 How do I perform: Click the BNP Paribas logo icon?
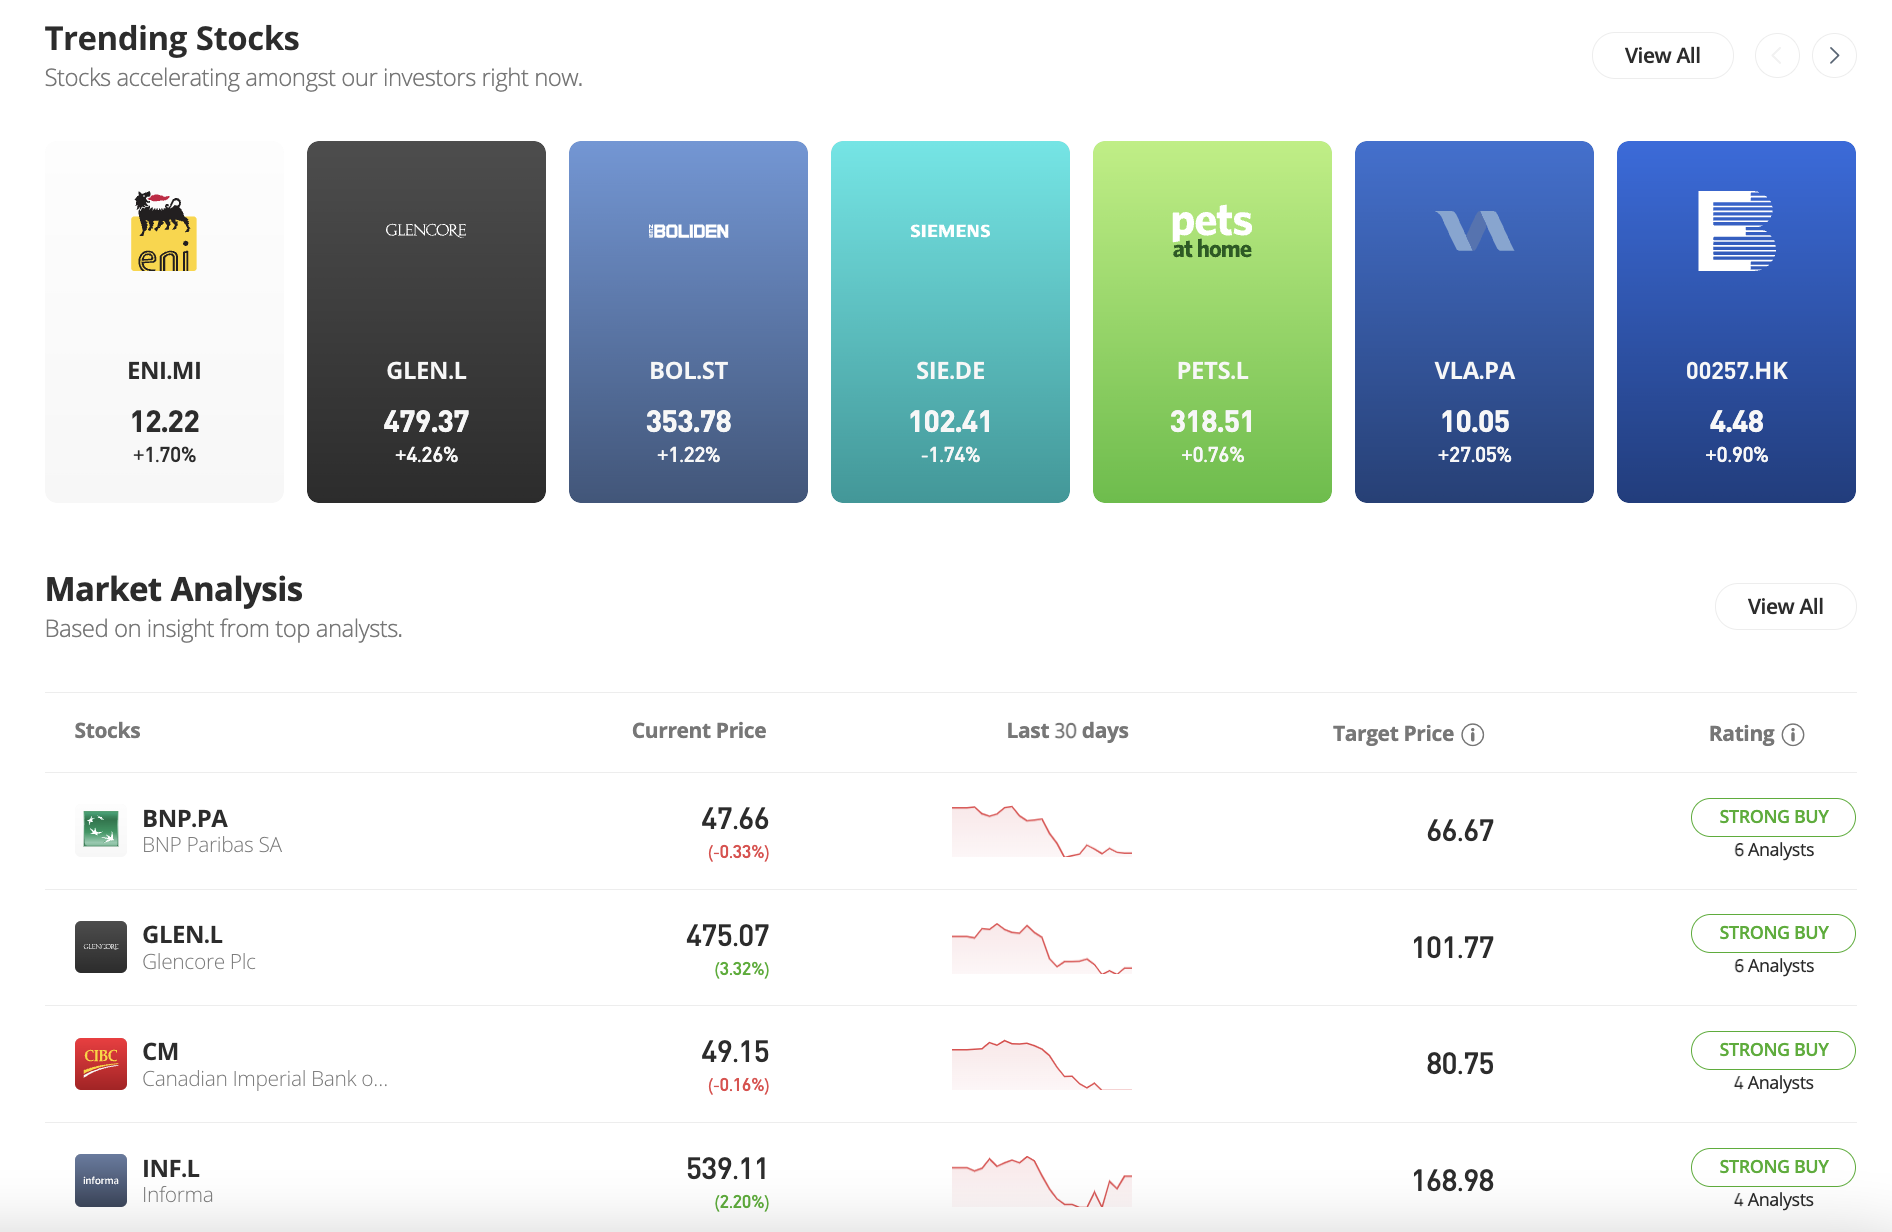click(x=101, y=830)
